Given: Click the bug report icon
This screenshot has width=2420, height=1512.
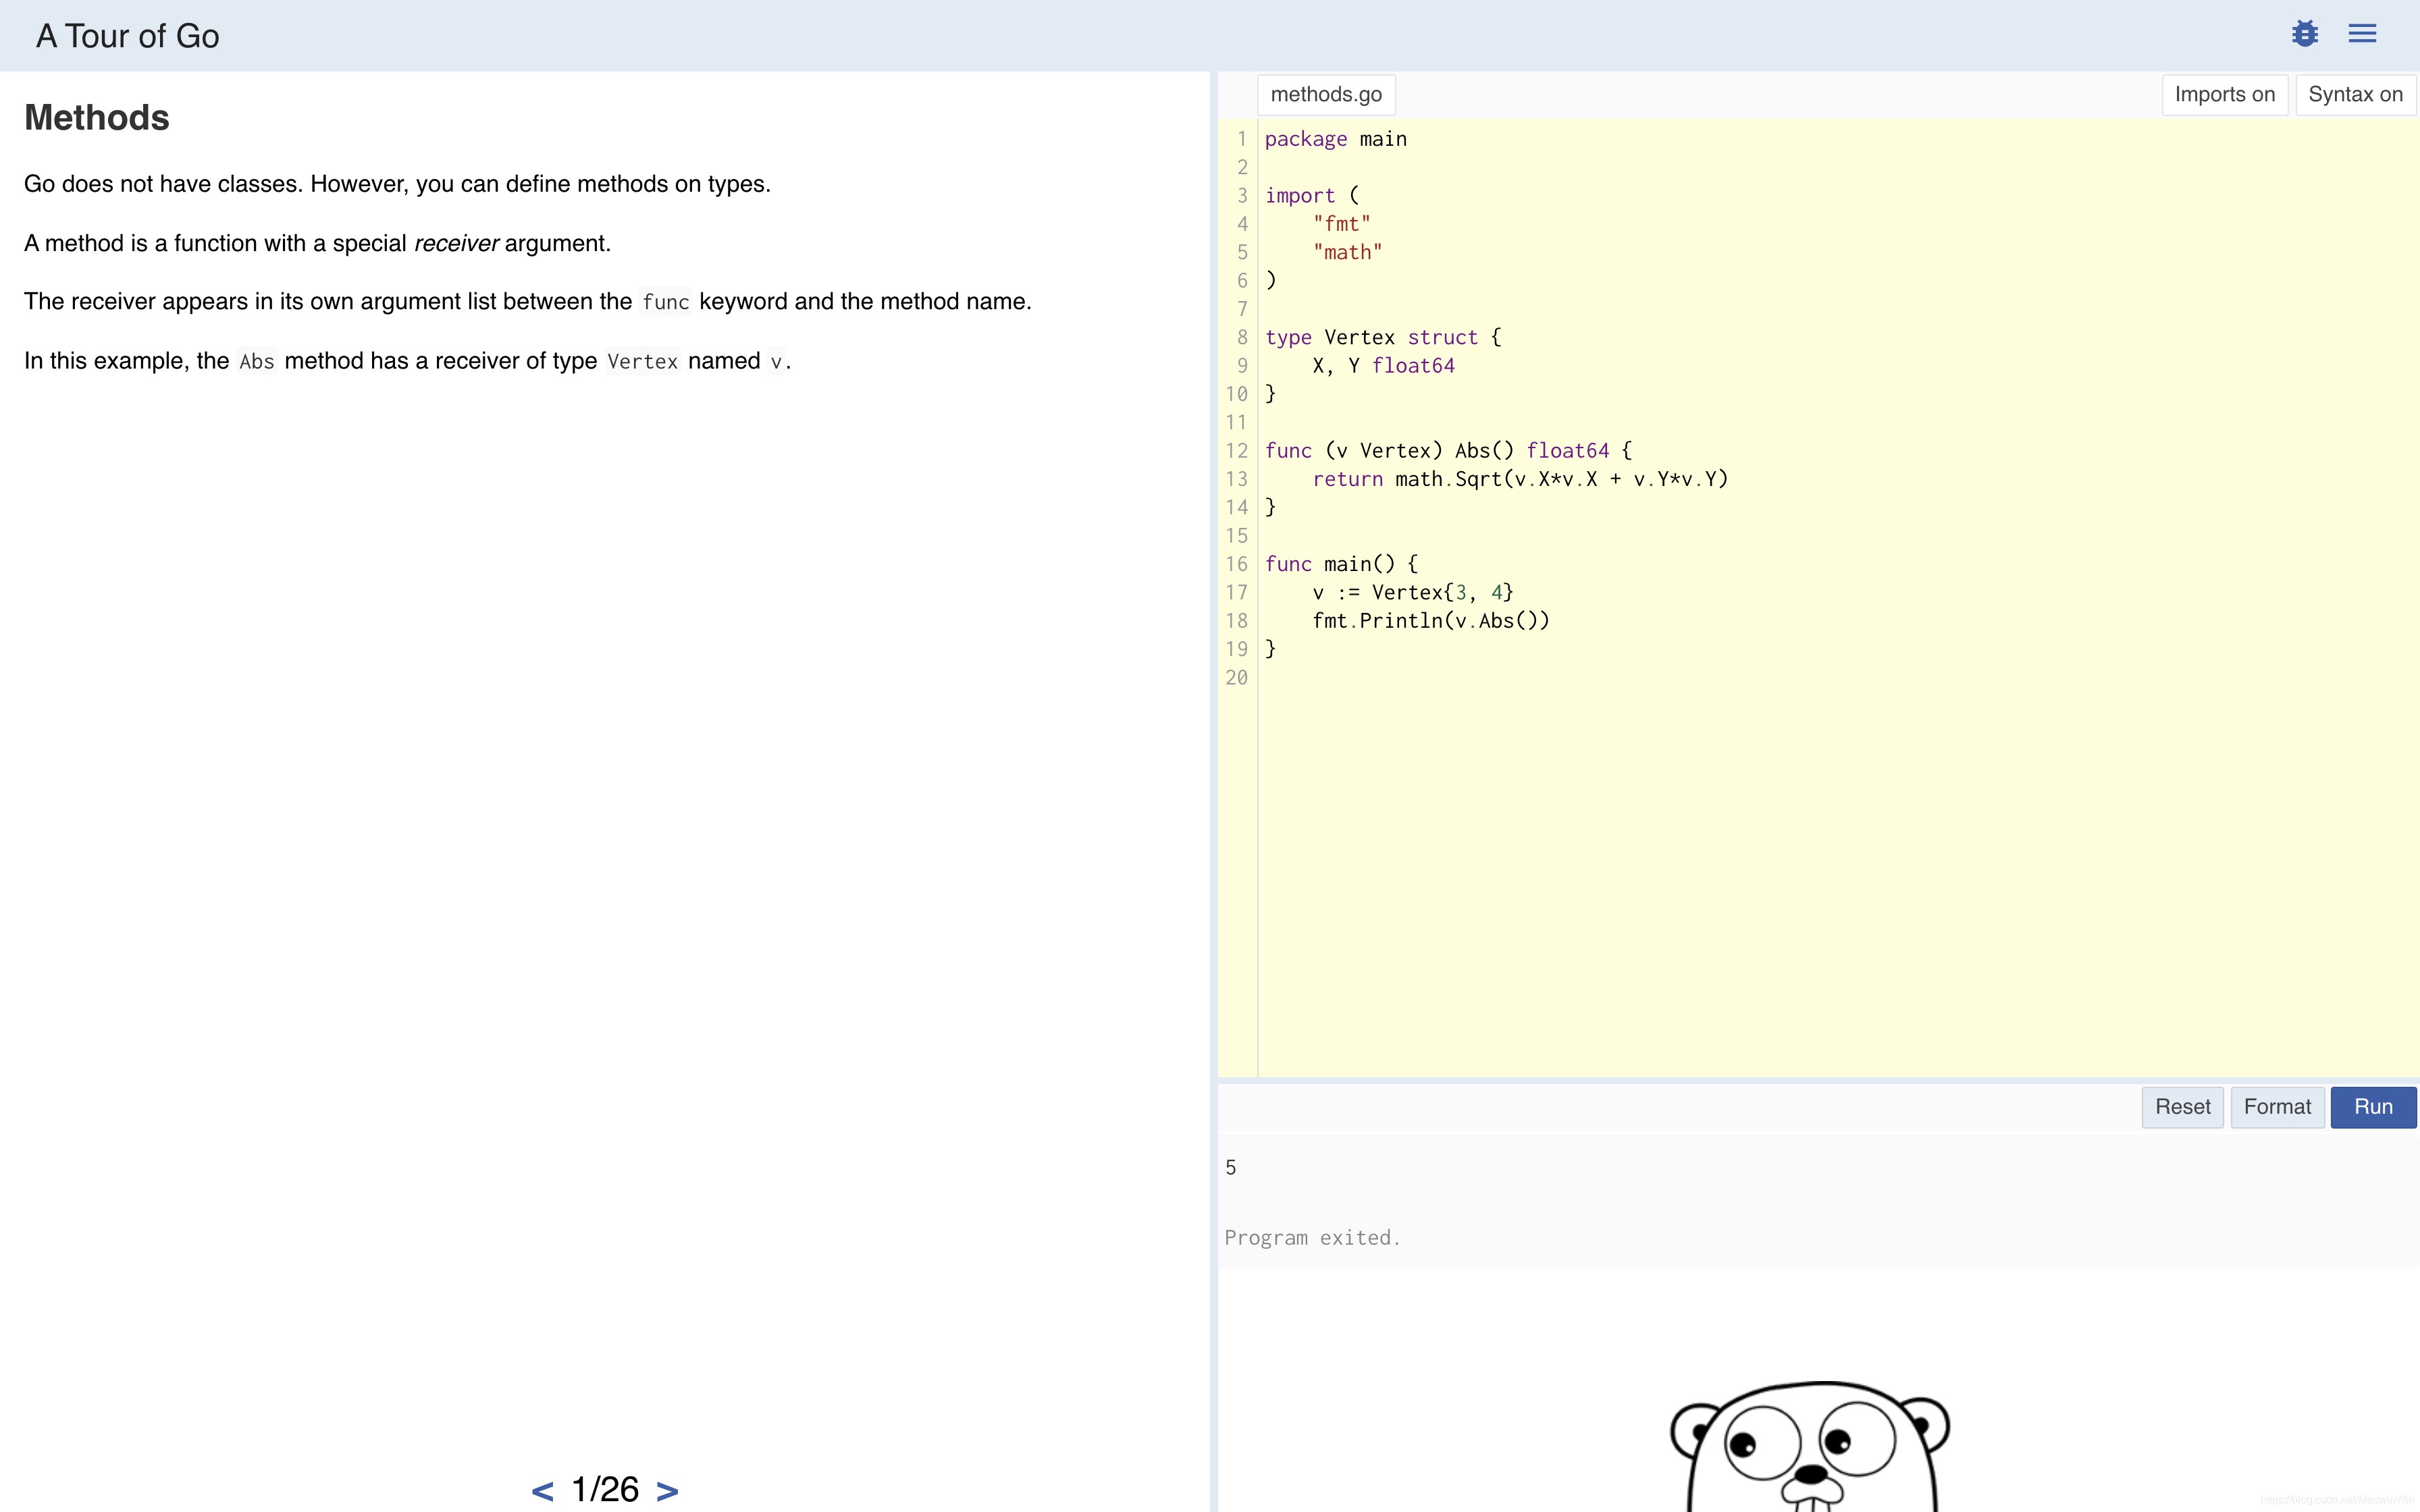Looking at the screenshot, I should click(2304, 34).
